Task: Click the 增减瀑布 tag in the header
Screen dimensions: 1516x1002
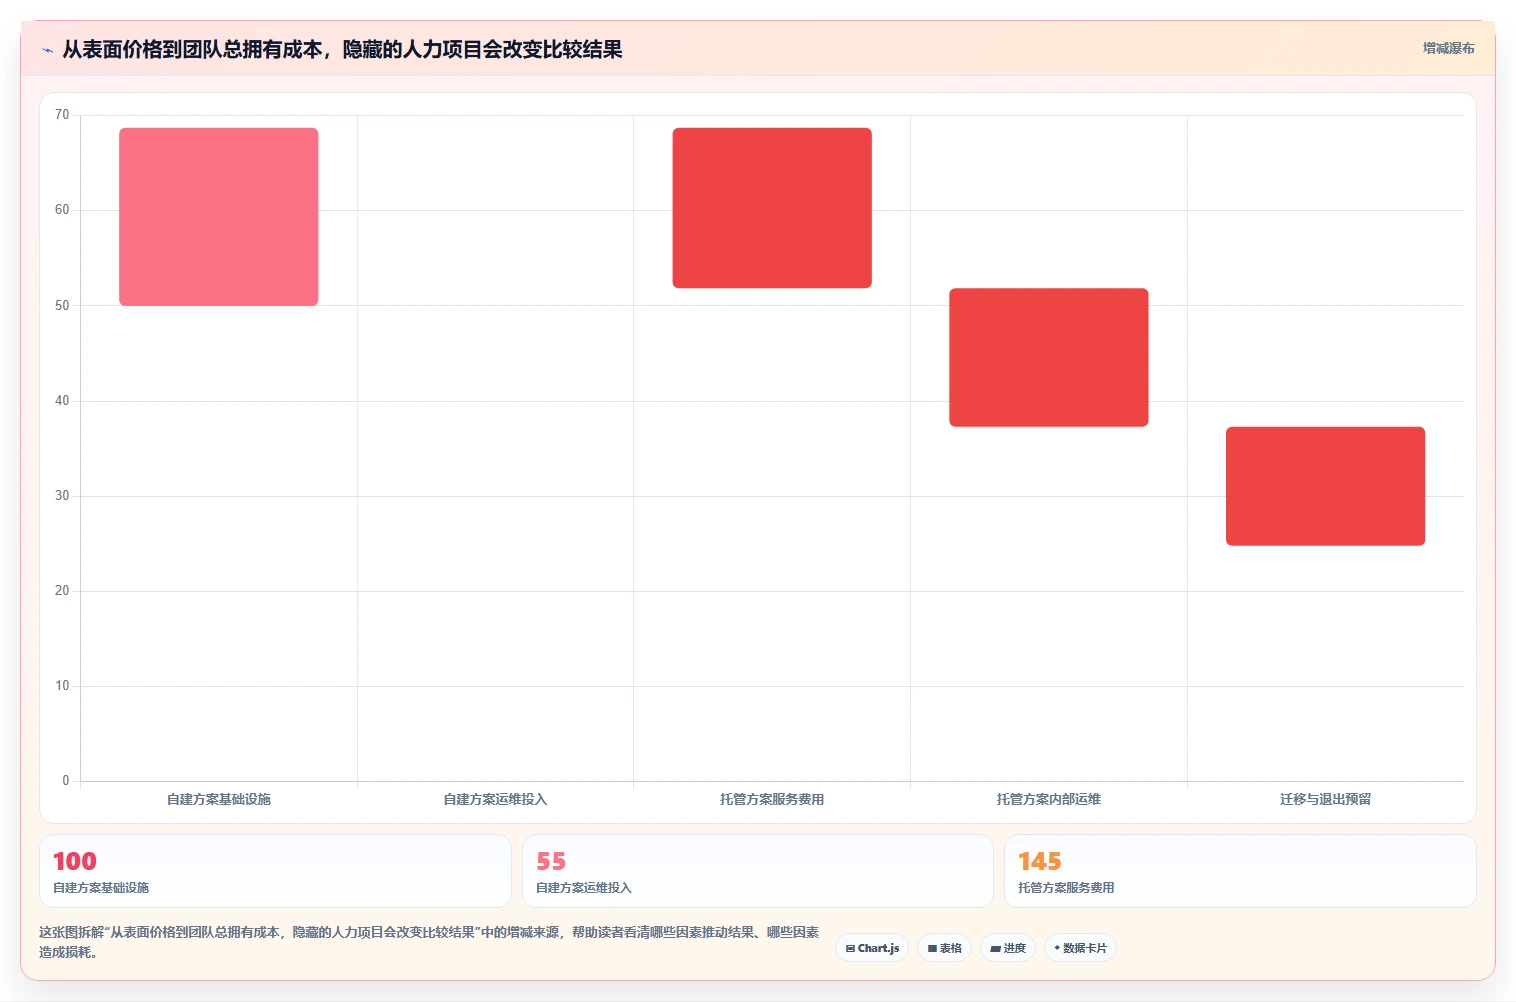Action: click(x=1448, y=48)
